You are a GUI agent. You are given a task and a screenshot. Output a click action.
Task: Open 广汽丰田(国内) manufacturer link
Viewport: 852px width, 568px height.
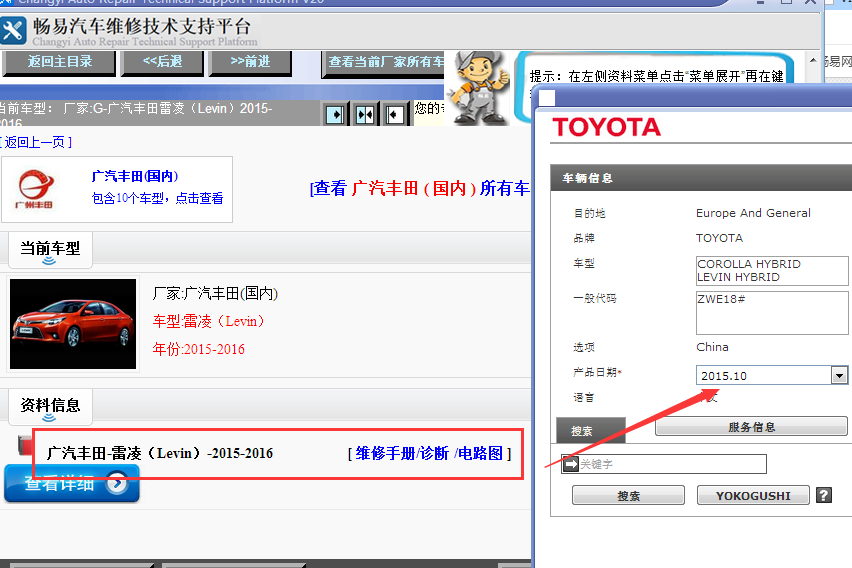click(135, 176)
